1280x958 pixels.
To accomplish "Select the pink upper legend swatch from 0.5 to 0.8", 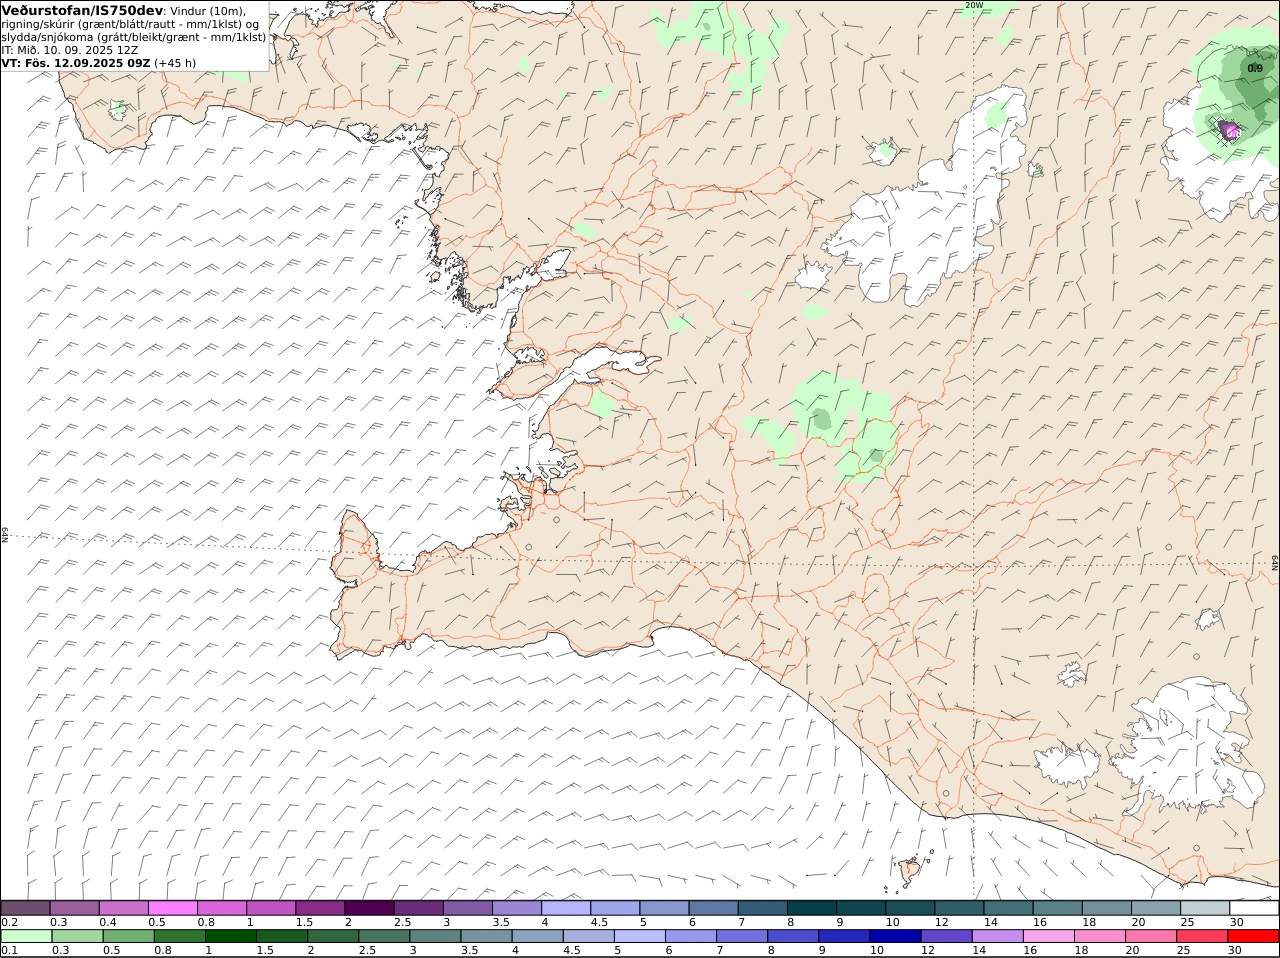I will tap(173, 907).
